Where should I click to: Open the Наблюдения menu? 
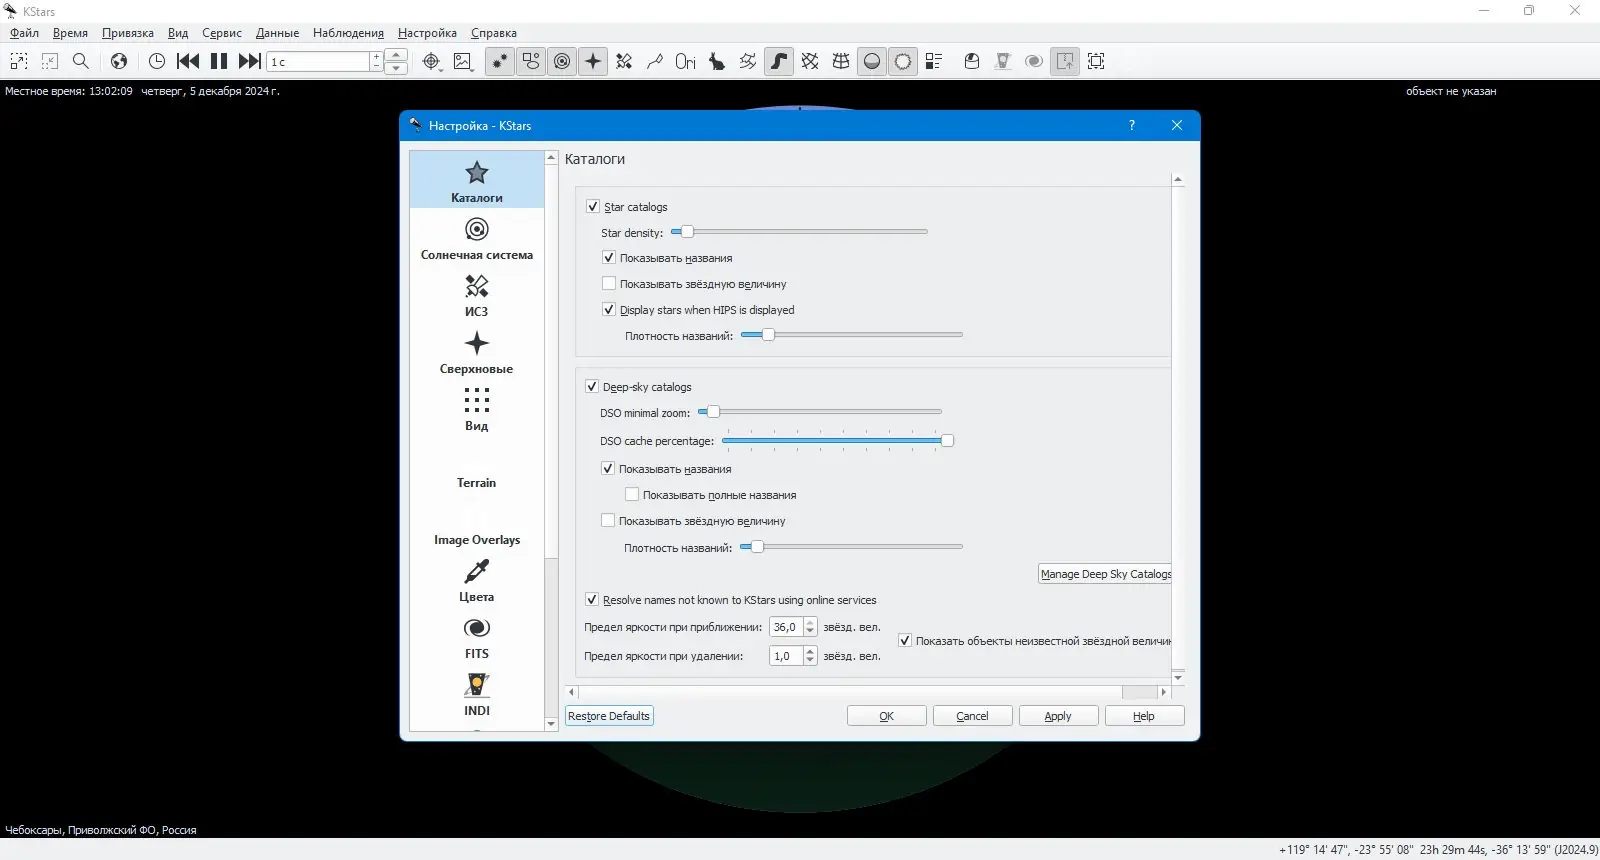coord(348,33)
